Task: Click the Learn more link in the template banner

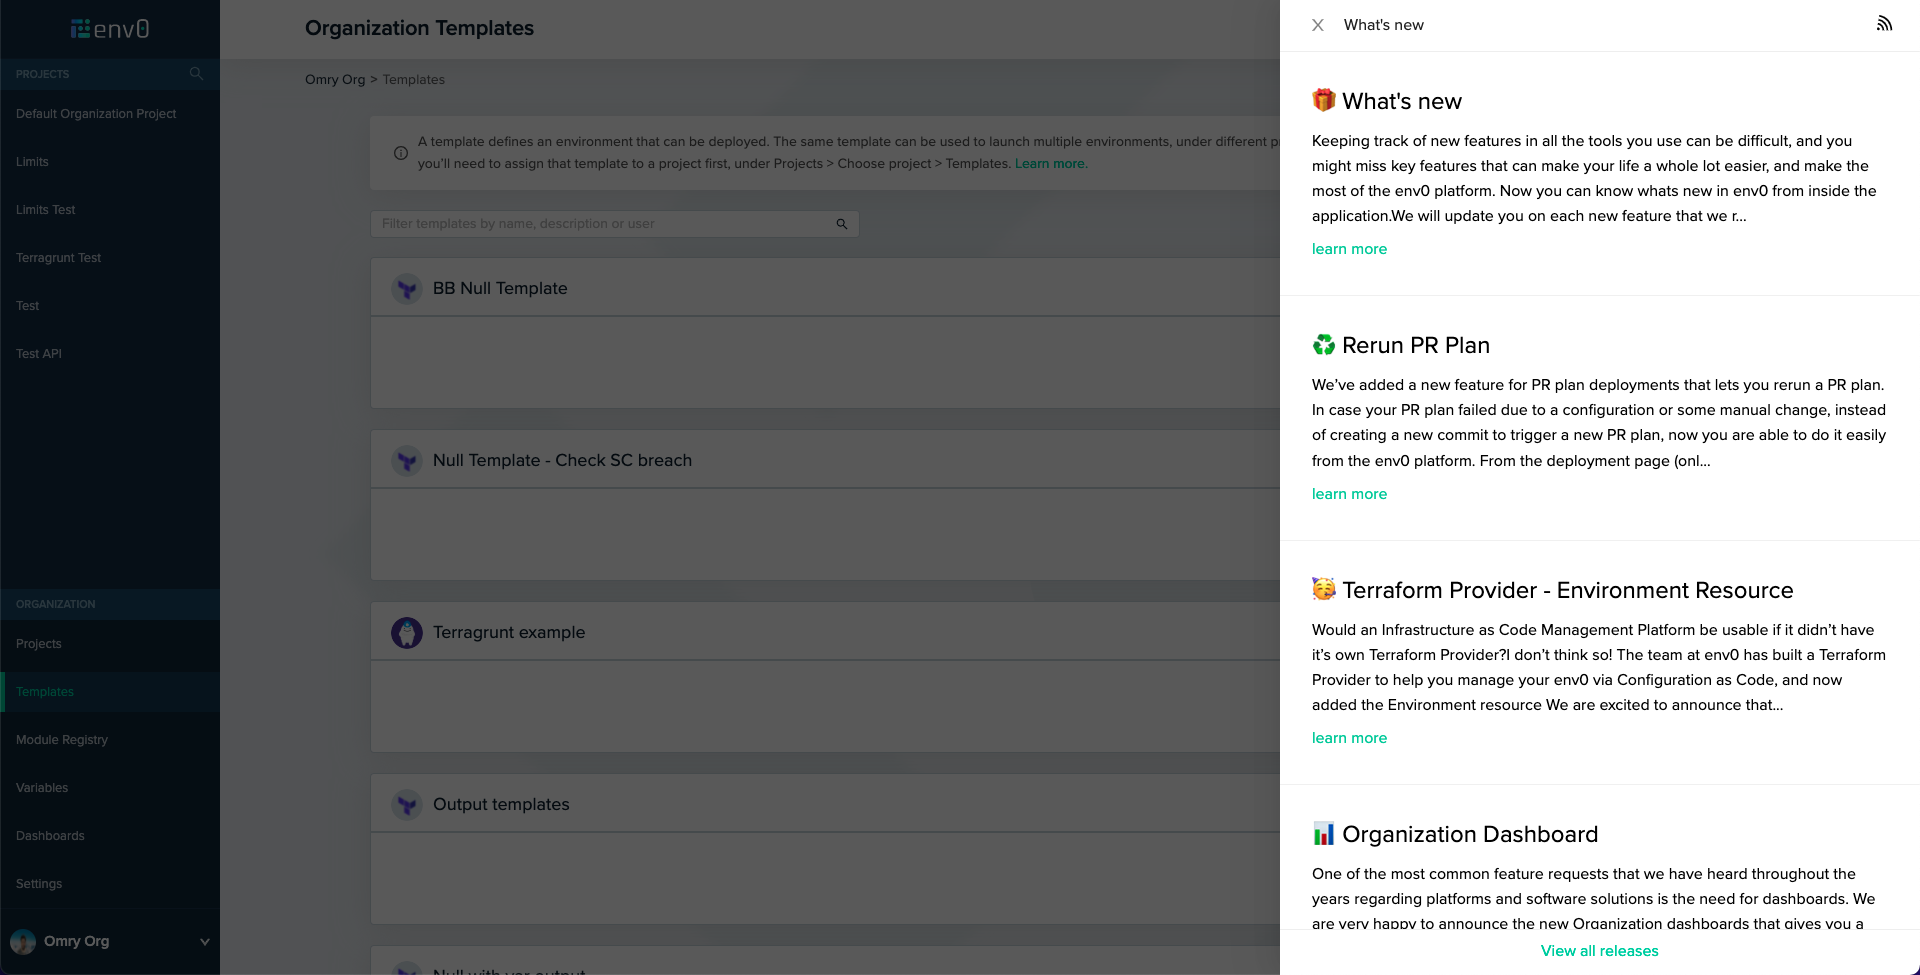Action: (1051, 164)
